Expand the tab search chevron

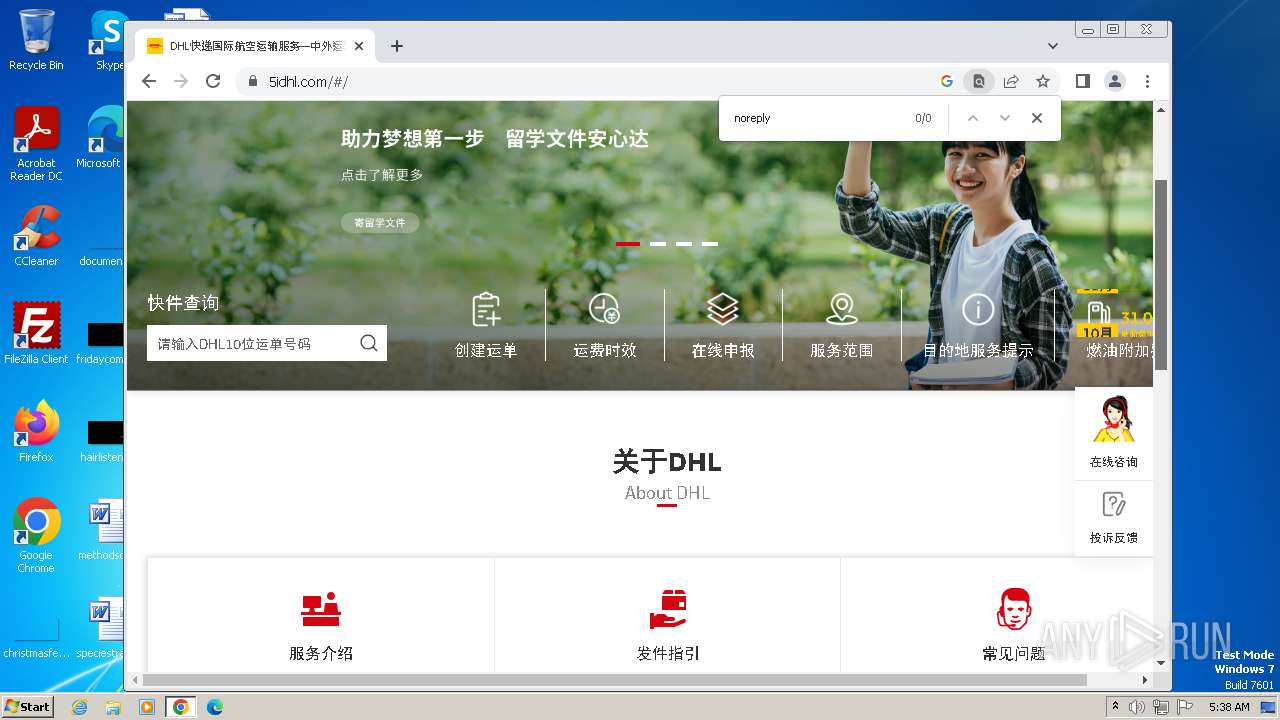tap(1053, 46)
